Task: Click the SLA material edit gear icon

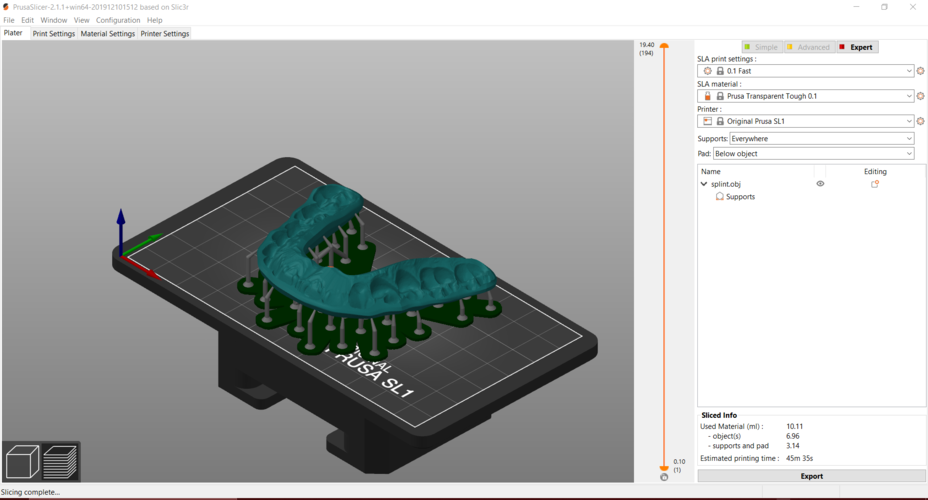Action: [920, 96]
